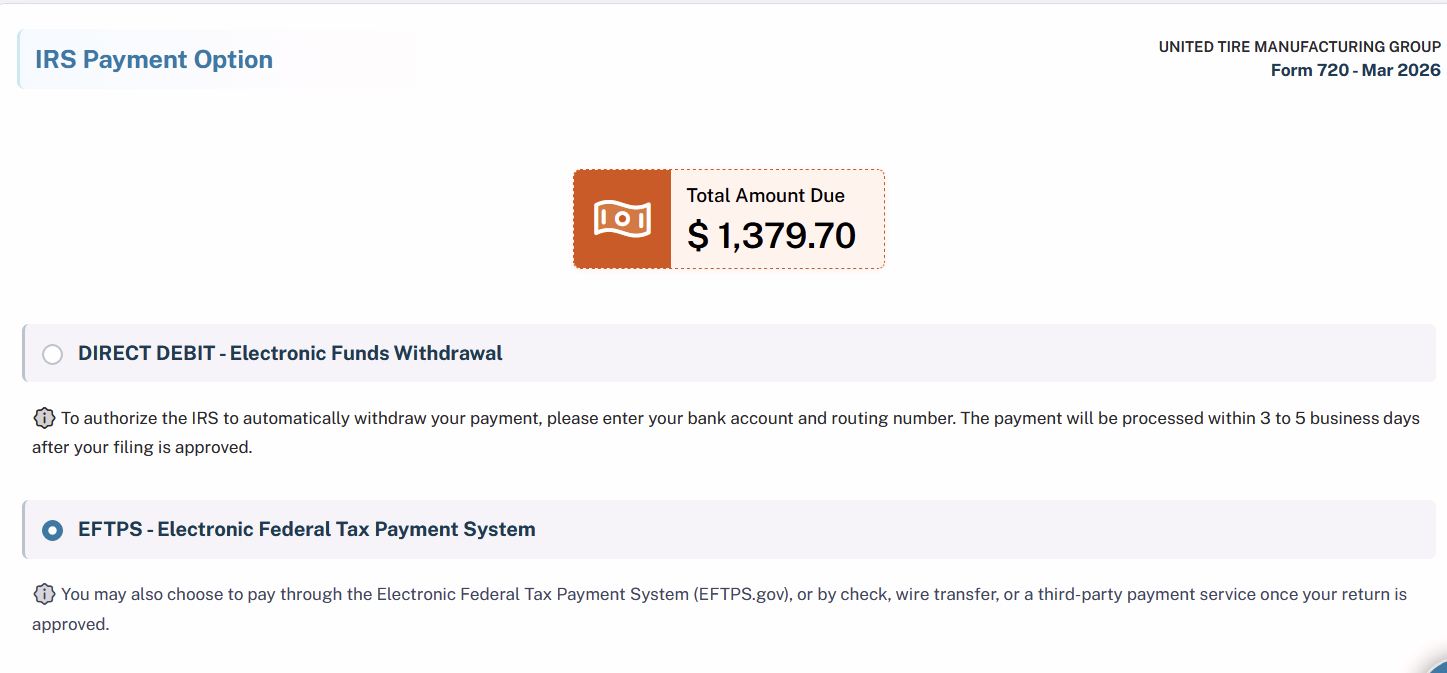Choose the Electronic Federal Tax Payment System label

click(x=346, y=529)
